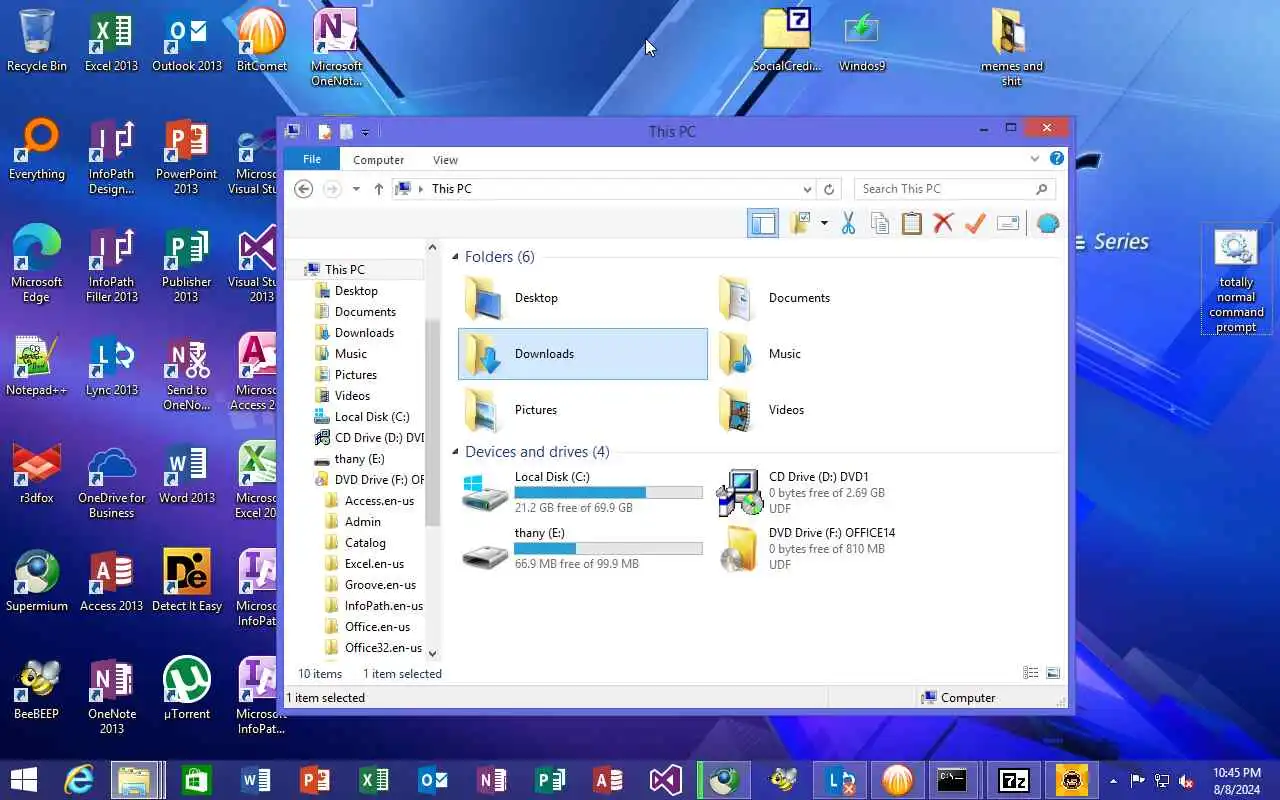Open Quick Access Toolbar customize dropdown

coord(365,132)
